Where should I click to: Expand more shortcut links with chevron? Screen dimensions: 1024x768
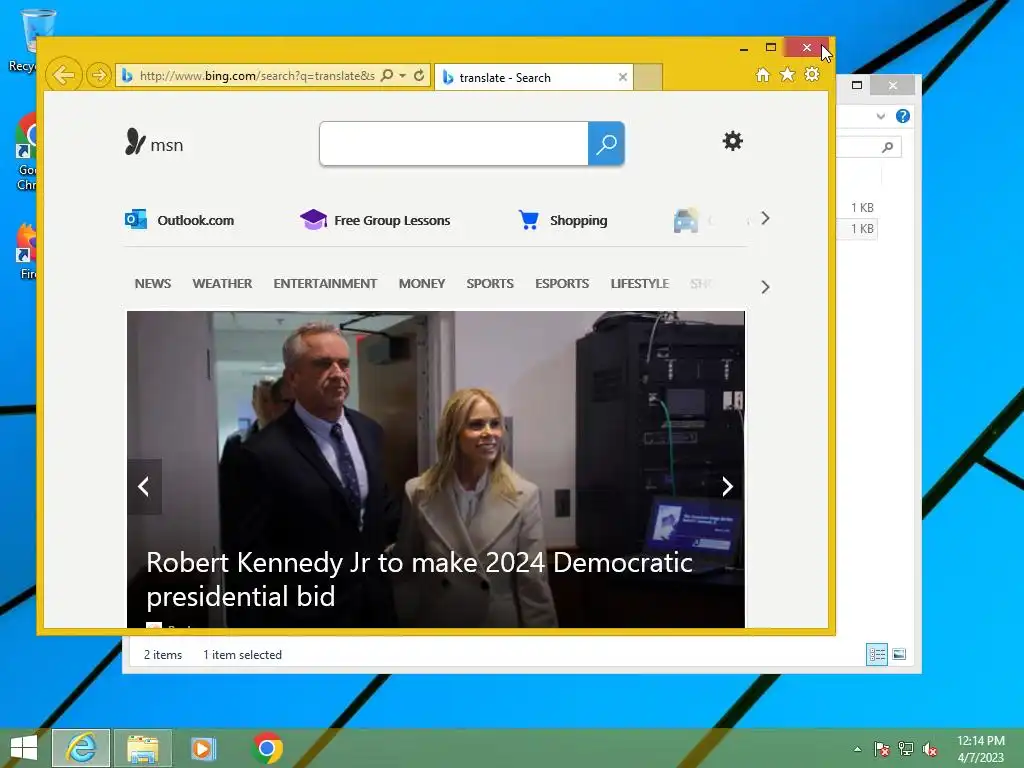765,218
